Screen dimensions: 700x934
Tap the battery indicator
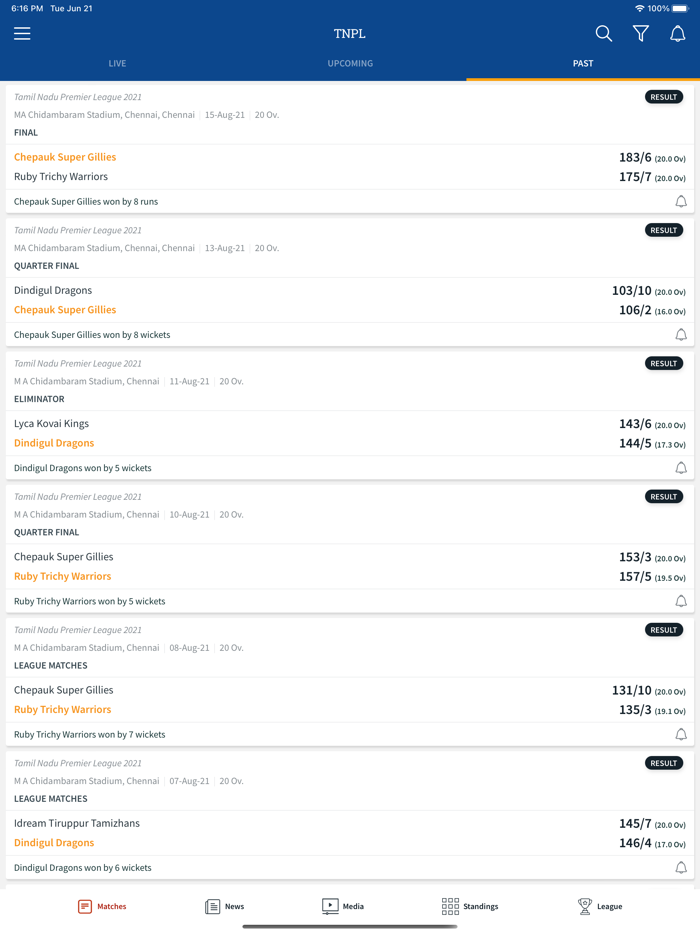point(679,8)
